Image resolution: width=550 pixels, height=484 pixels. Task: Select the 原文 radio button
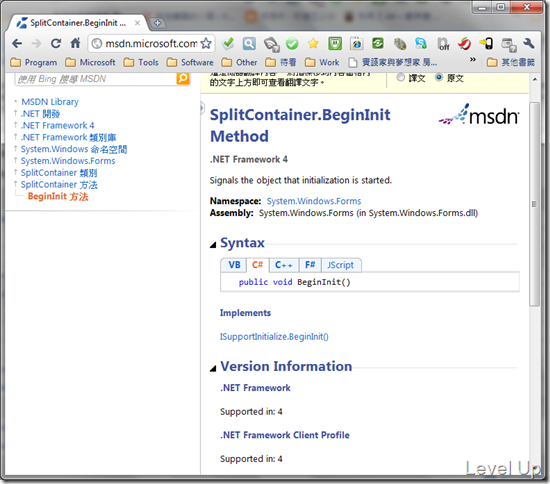pos(438,77)
